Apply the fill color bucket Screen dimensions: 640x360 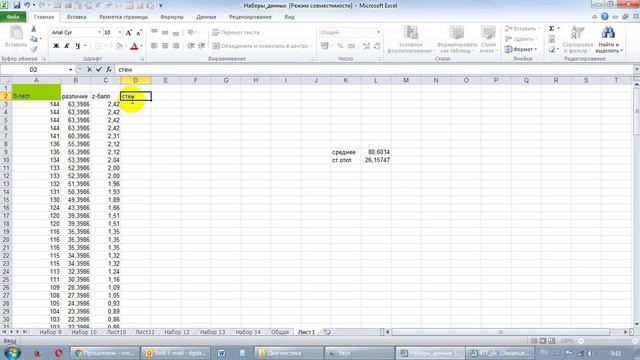click(119, 46)
